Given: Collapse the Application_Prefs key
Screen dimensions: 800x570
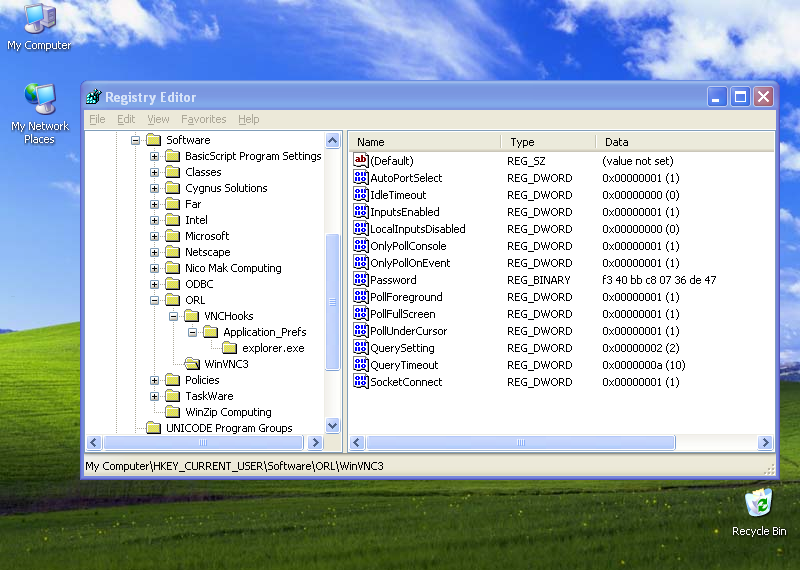Looking at the screenshot, I should point(192,332).
